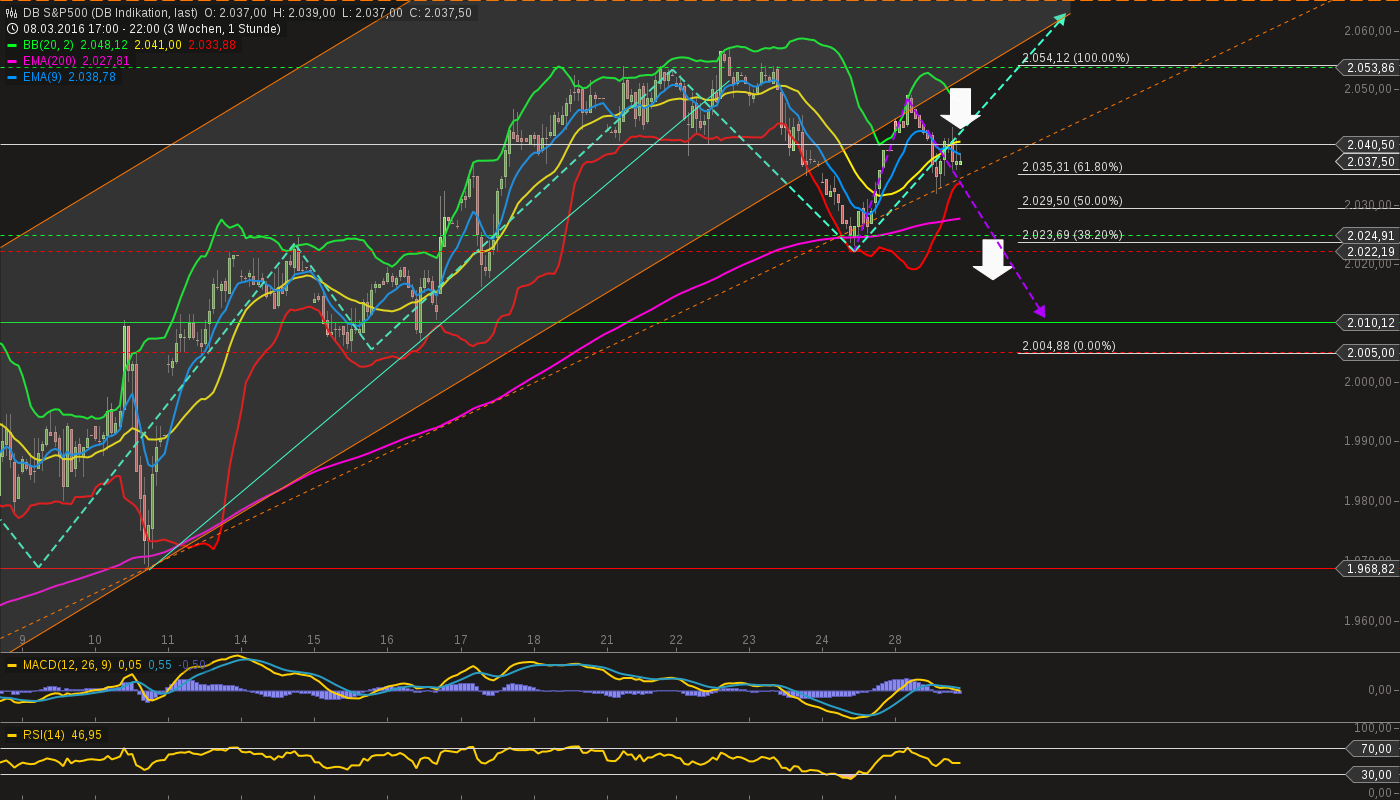Click the EMA(9) value '2.038,78'
The image size is (1400, 800).
[92, 77]
